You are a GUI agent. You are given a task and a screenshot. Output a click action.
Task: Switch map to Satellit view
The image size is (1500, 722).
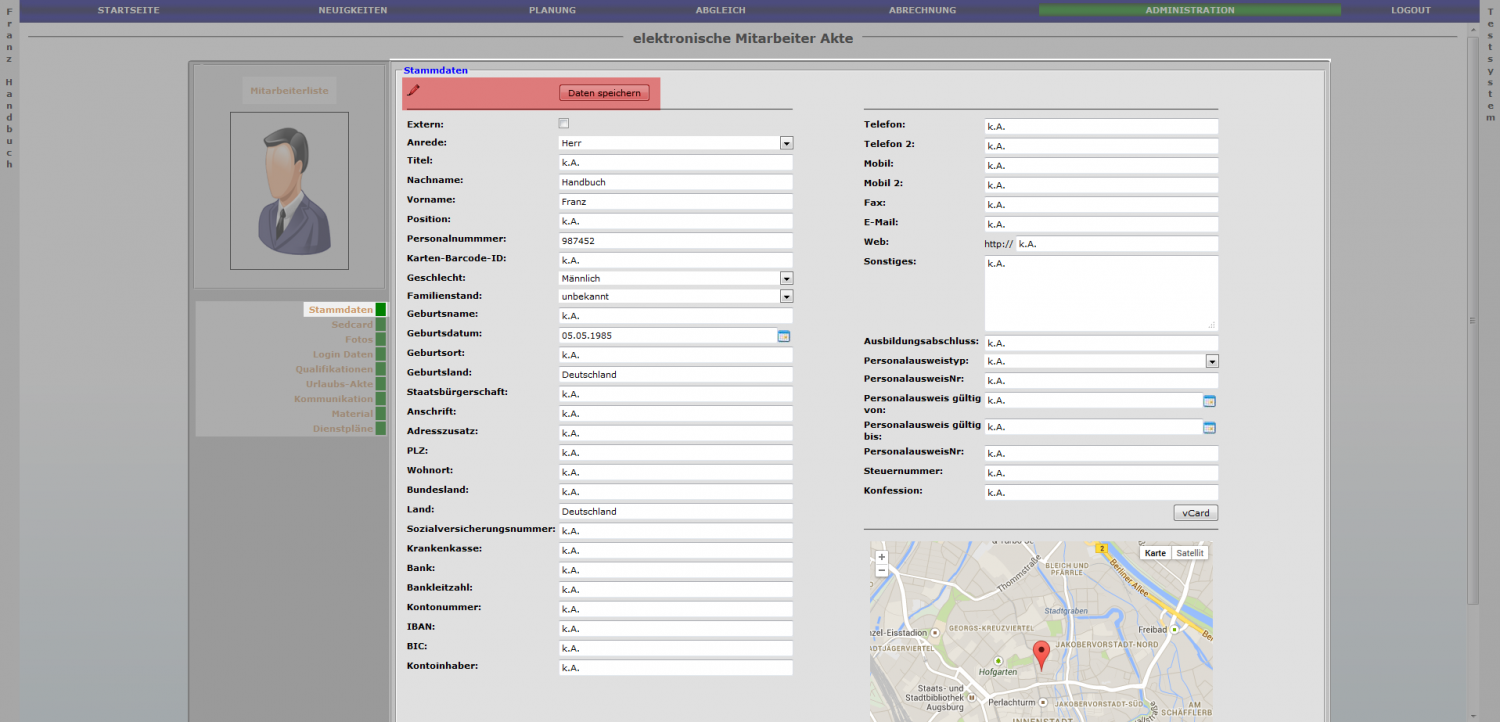tap(1190, 553)
